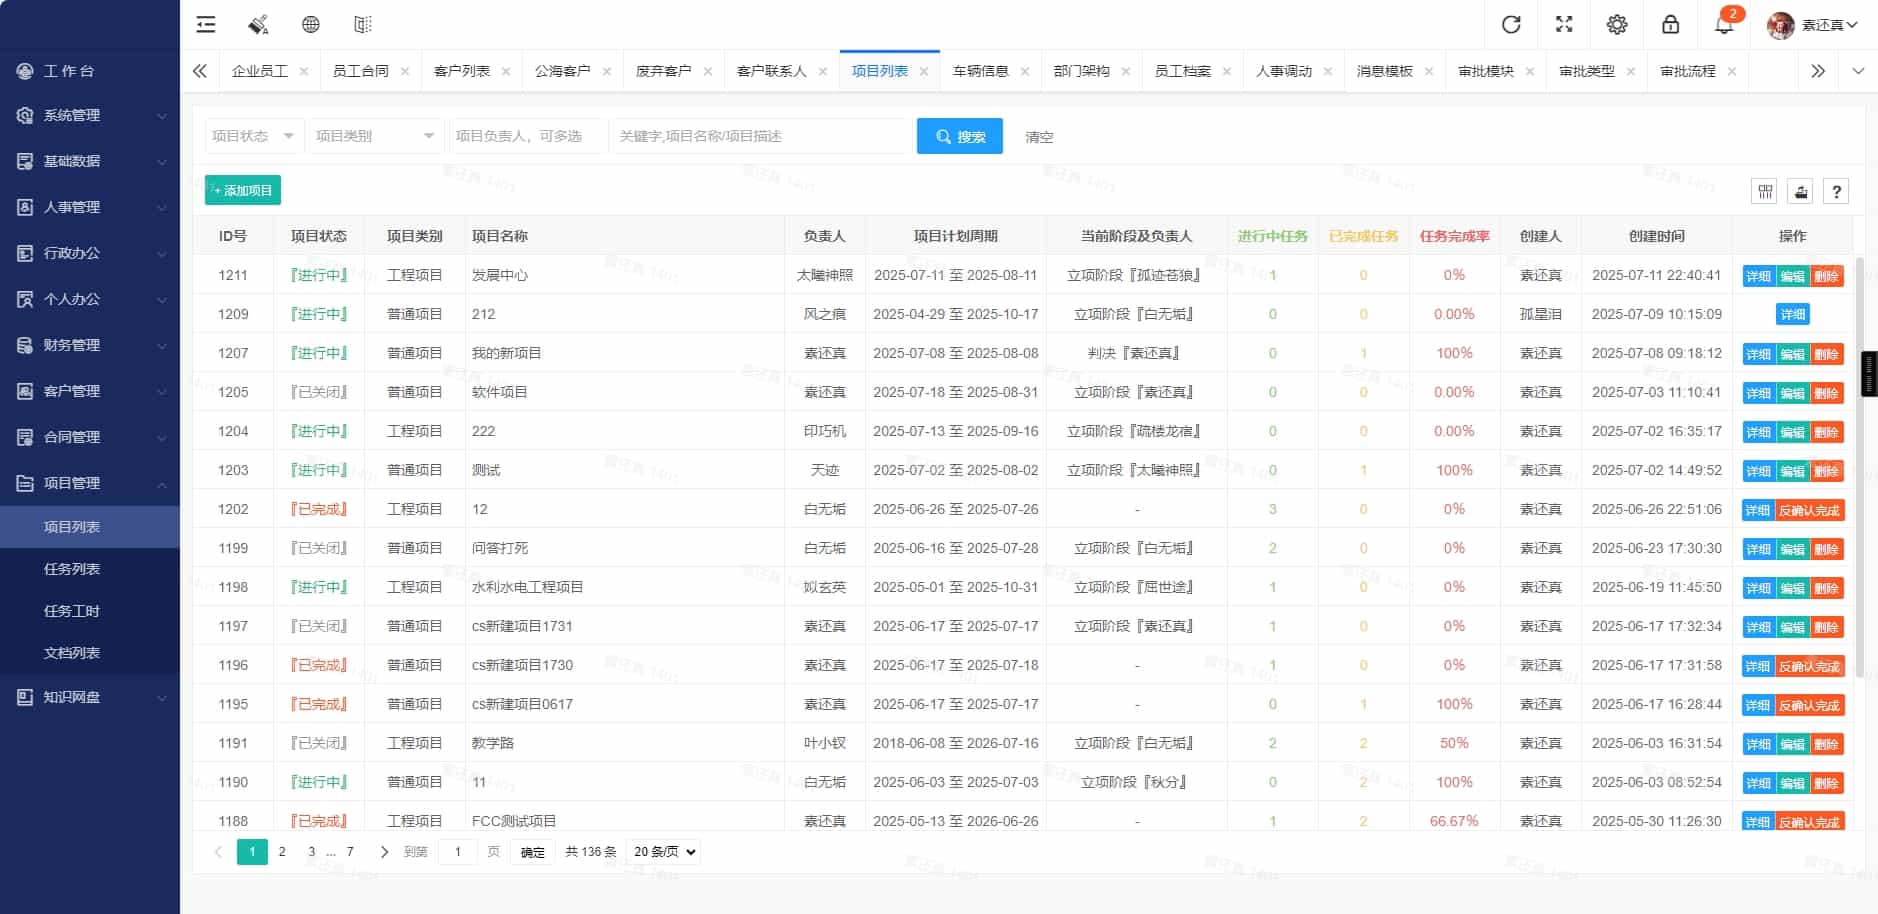Open notifications via the bell icon
The image size is (1878, 914).
point(1723,24)
